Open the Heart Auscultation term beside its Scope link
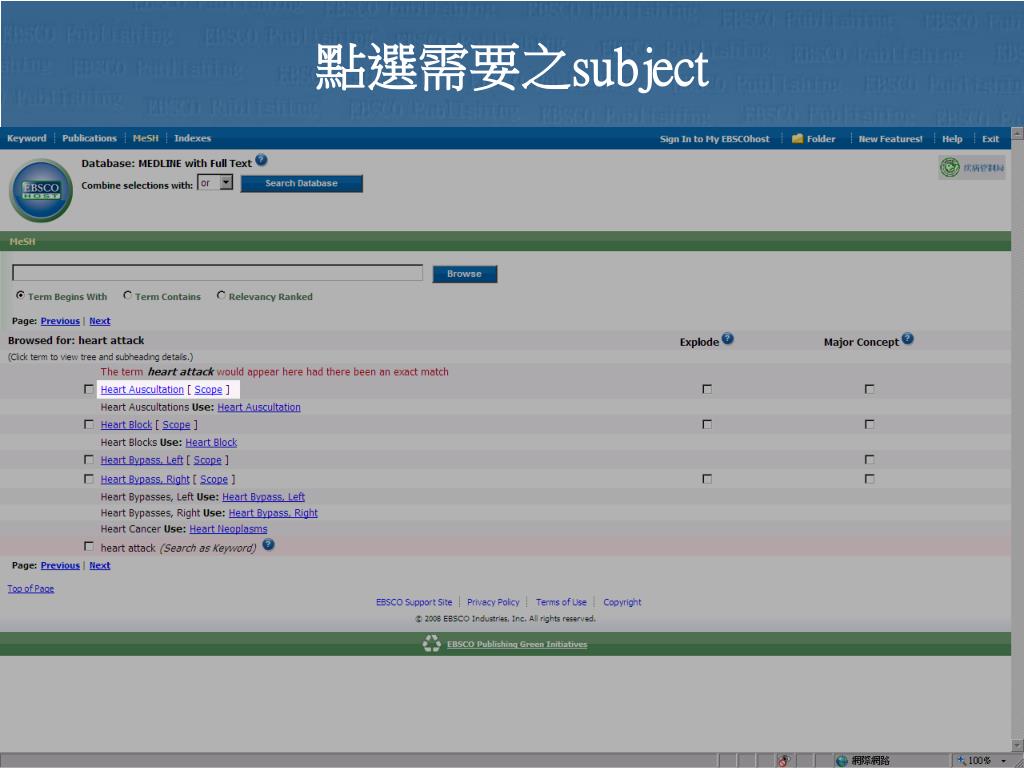This screenshot has width=1024, height=768. (142, 389)
